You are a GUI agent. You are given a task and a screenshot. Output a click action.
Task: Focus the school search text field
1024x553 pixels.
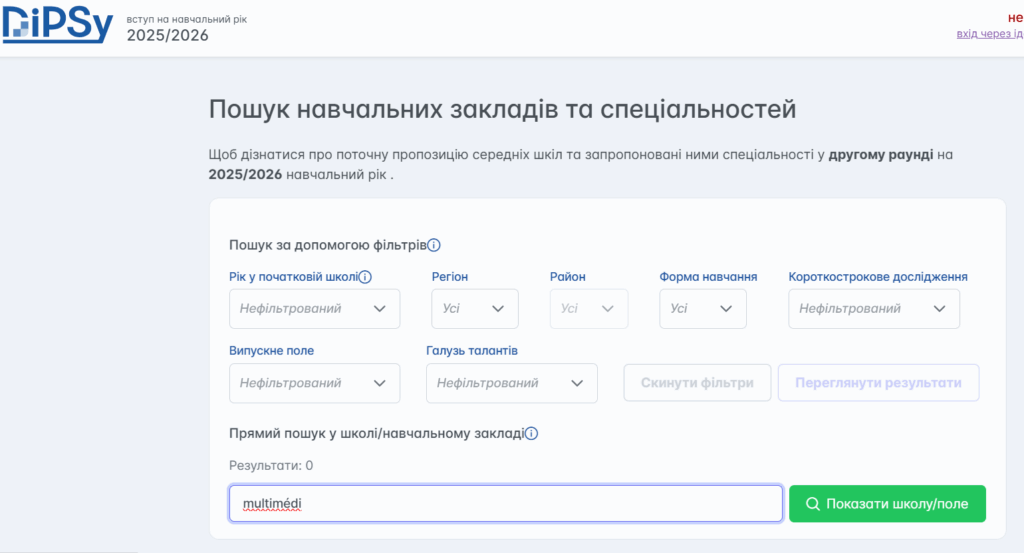505,503
